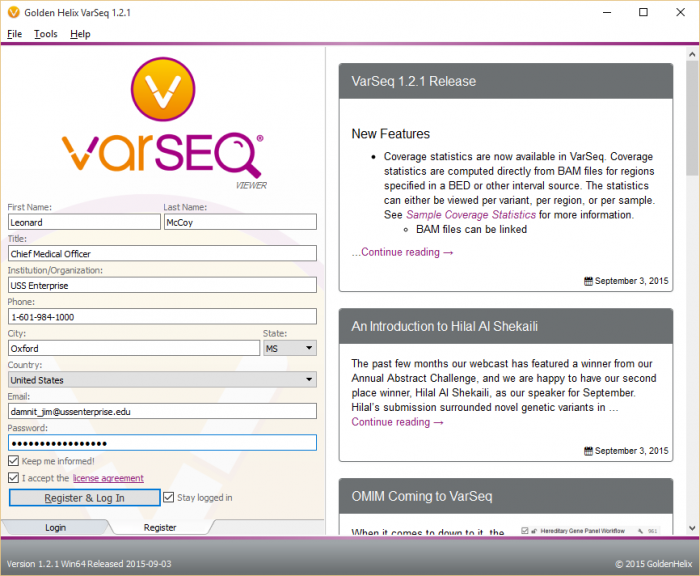This screenshot has width=700, height=576.
Task: Uncheck the Stay logged in checkbox
Action: click(168, 497)
